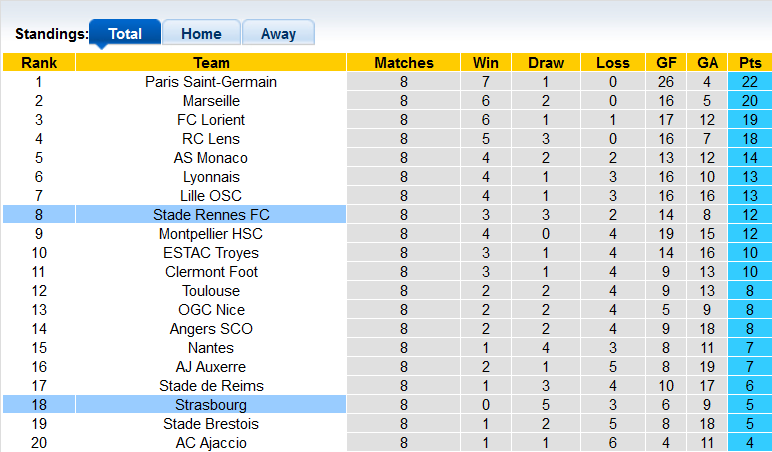Click the Toulouse team name
This screenshot has width=772, height=452.
211,291
